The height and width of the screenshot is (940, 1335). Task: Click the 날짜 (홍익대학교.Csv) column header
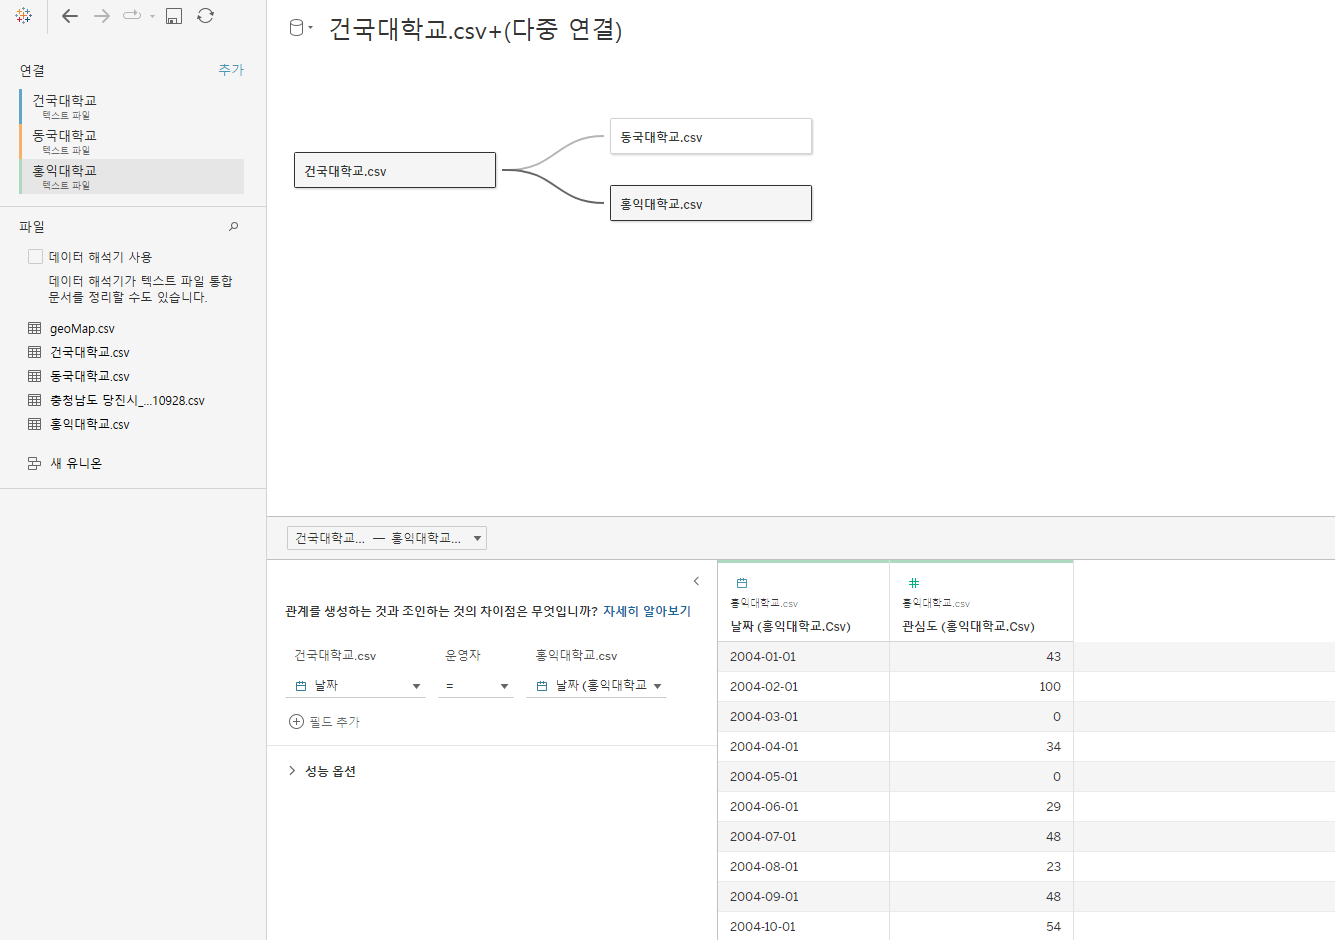[790, 626]
